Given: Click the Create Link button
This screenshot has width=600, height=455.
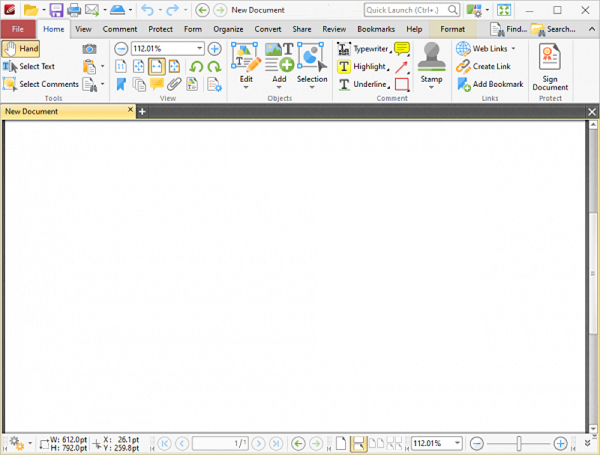Looking at the screenshot, I should [484, 66].
